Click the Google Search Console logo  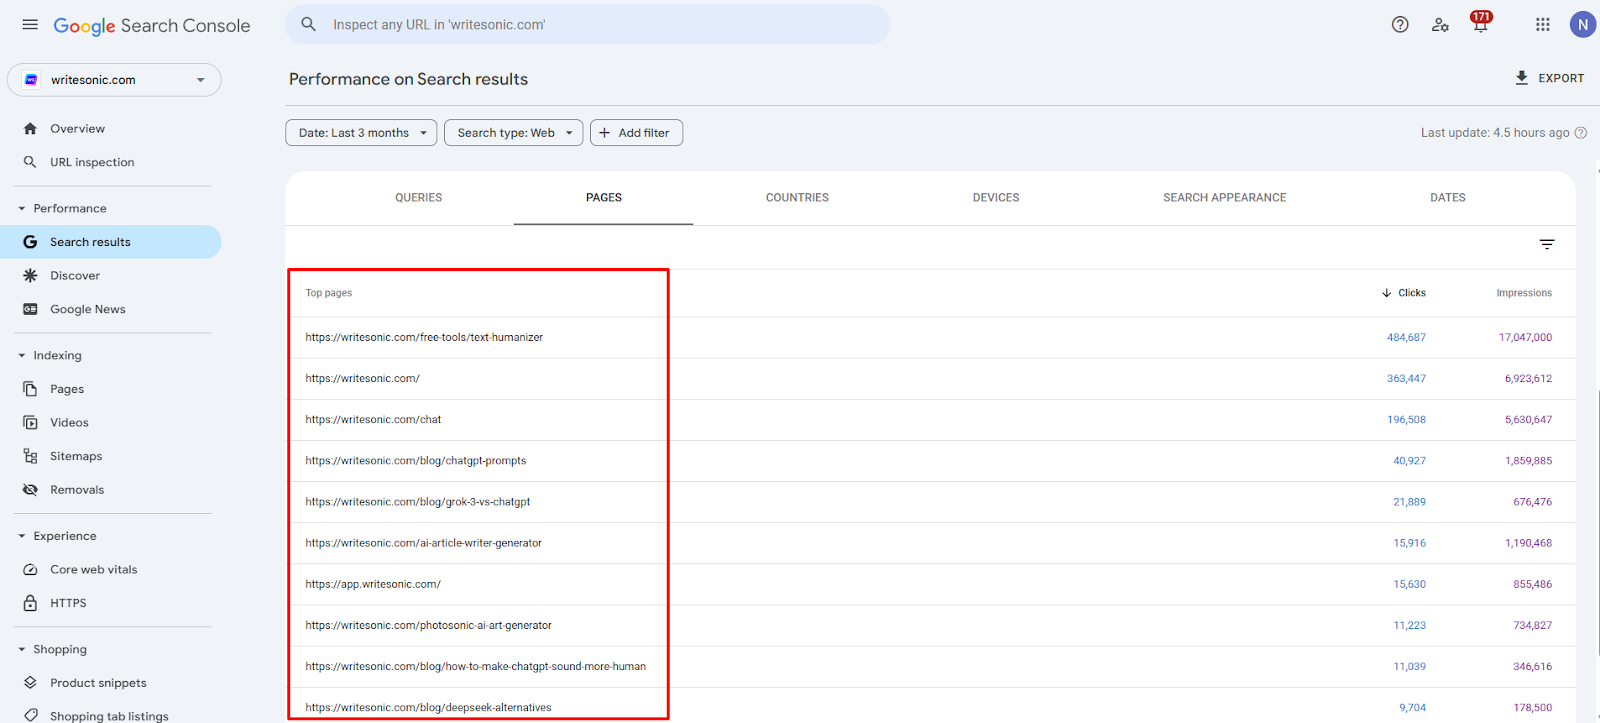coord(152,26)
